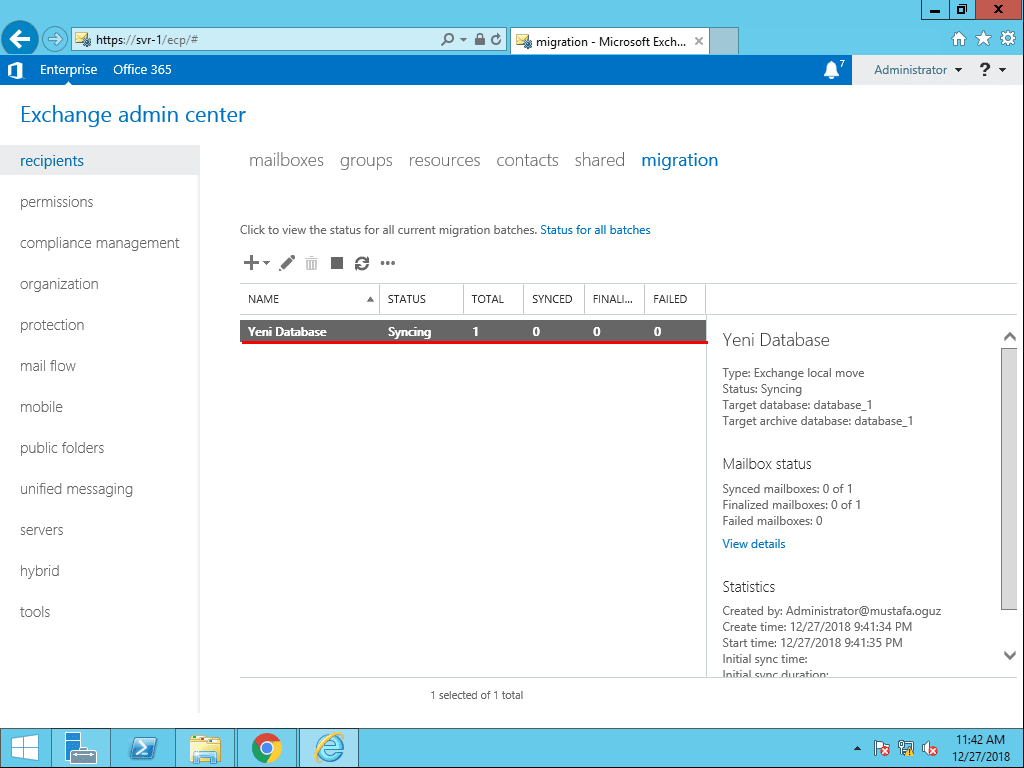1024x768 pixels.
Task: Click details pane scroll up arrow
Action: [1010, 337]
